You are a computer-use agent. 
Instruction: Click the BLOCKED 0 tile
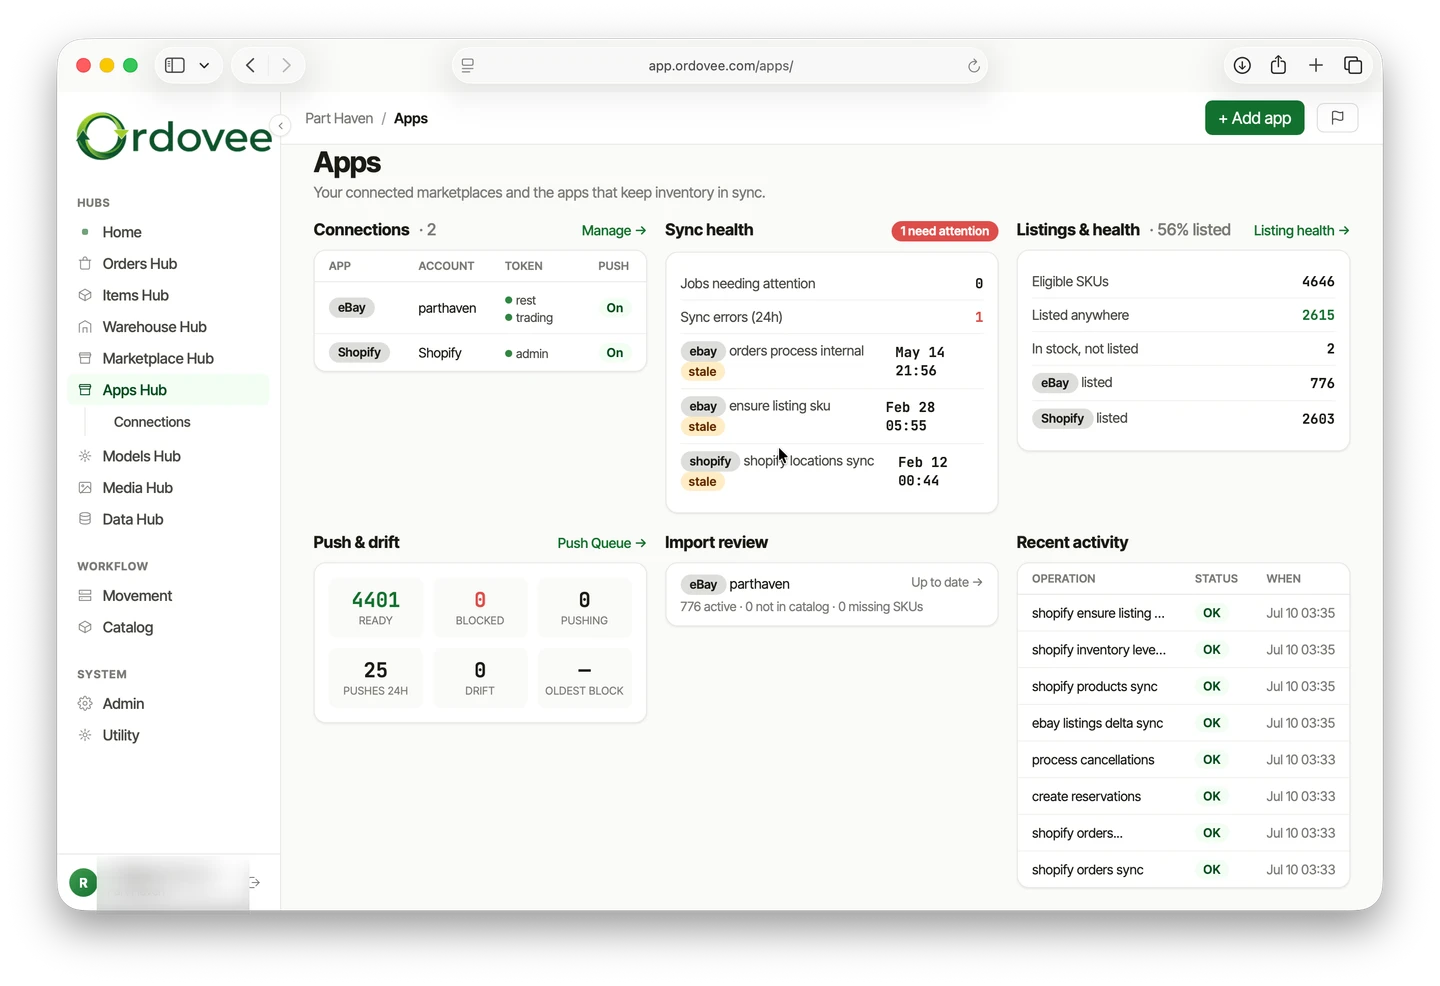(480, 607)
